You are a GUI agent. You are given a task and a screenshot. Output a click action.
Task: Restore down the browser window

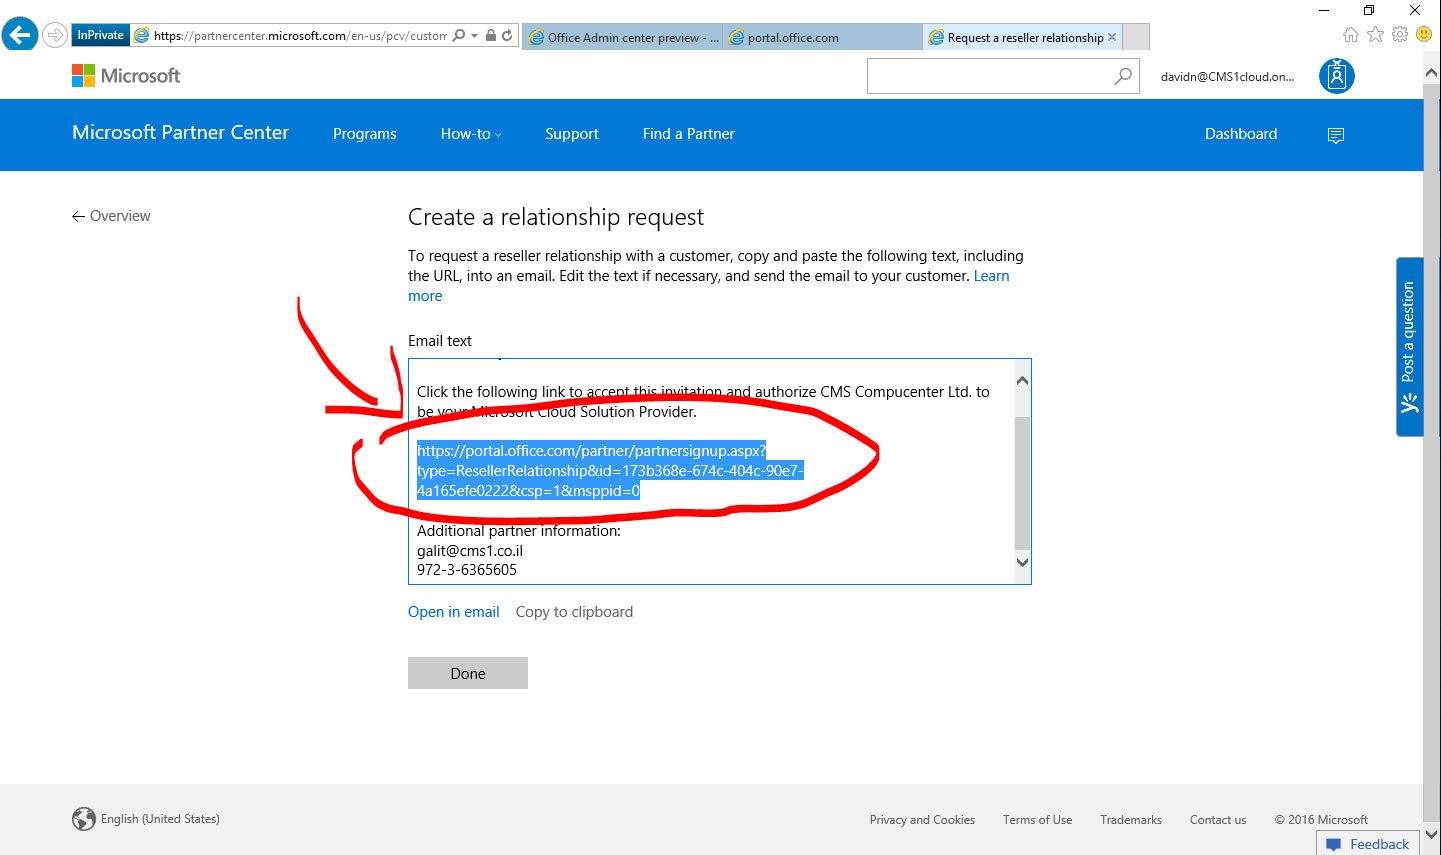(x=1369, y=10)
